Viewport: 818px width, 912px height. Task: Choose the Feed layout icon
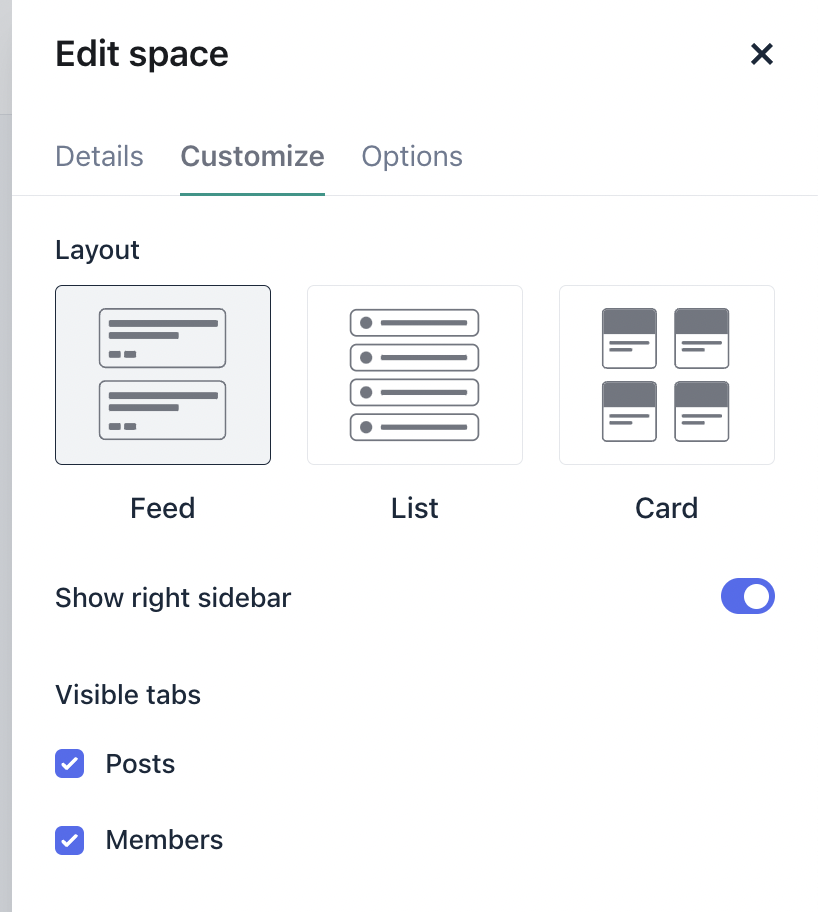pyautogui.click(x=163, y=375)
